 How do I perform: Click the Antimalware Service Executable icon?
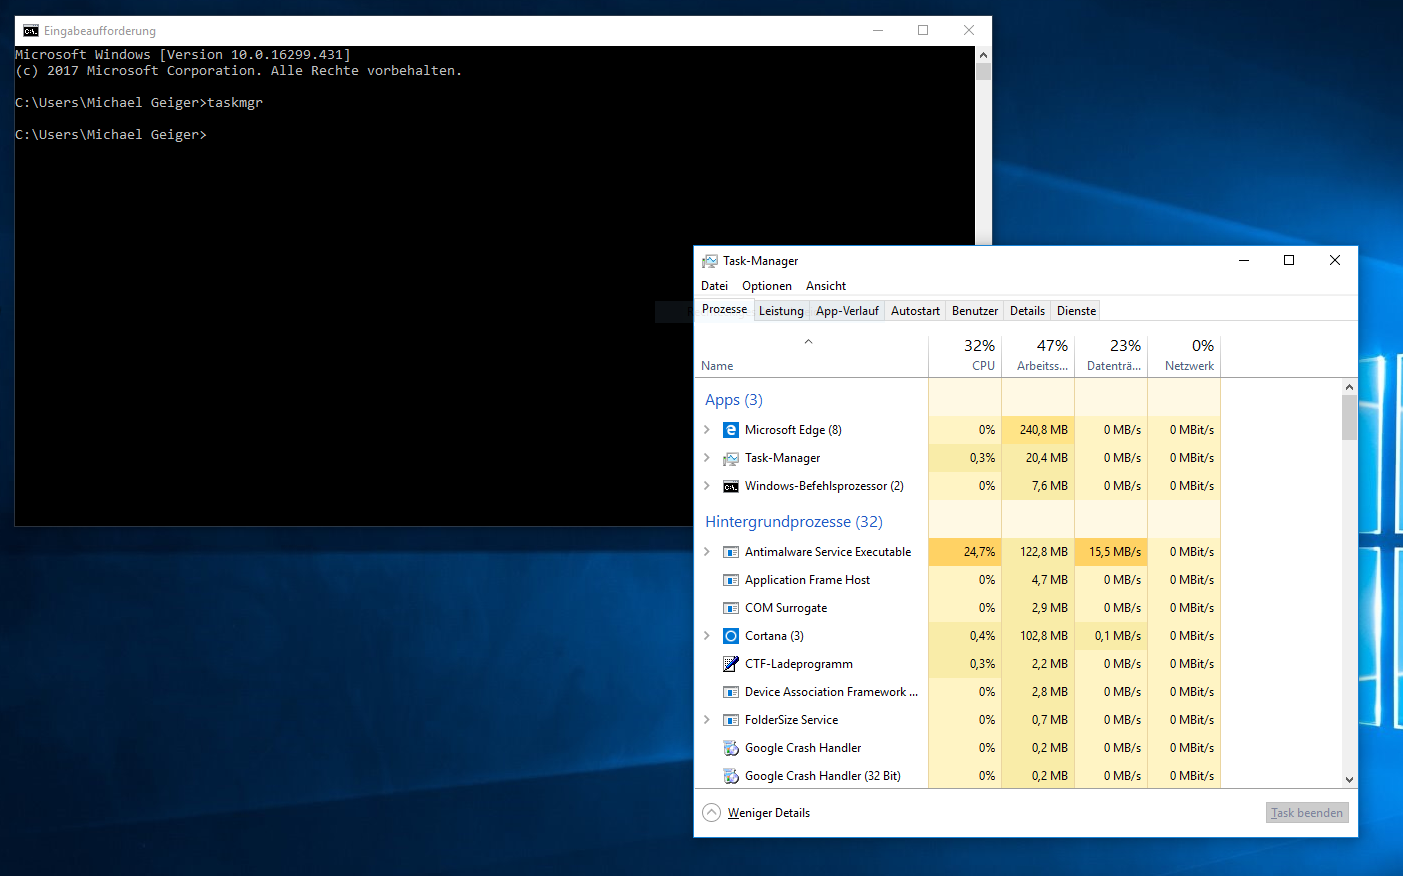pos(731,552)
